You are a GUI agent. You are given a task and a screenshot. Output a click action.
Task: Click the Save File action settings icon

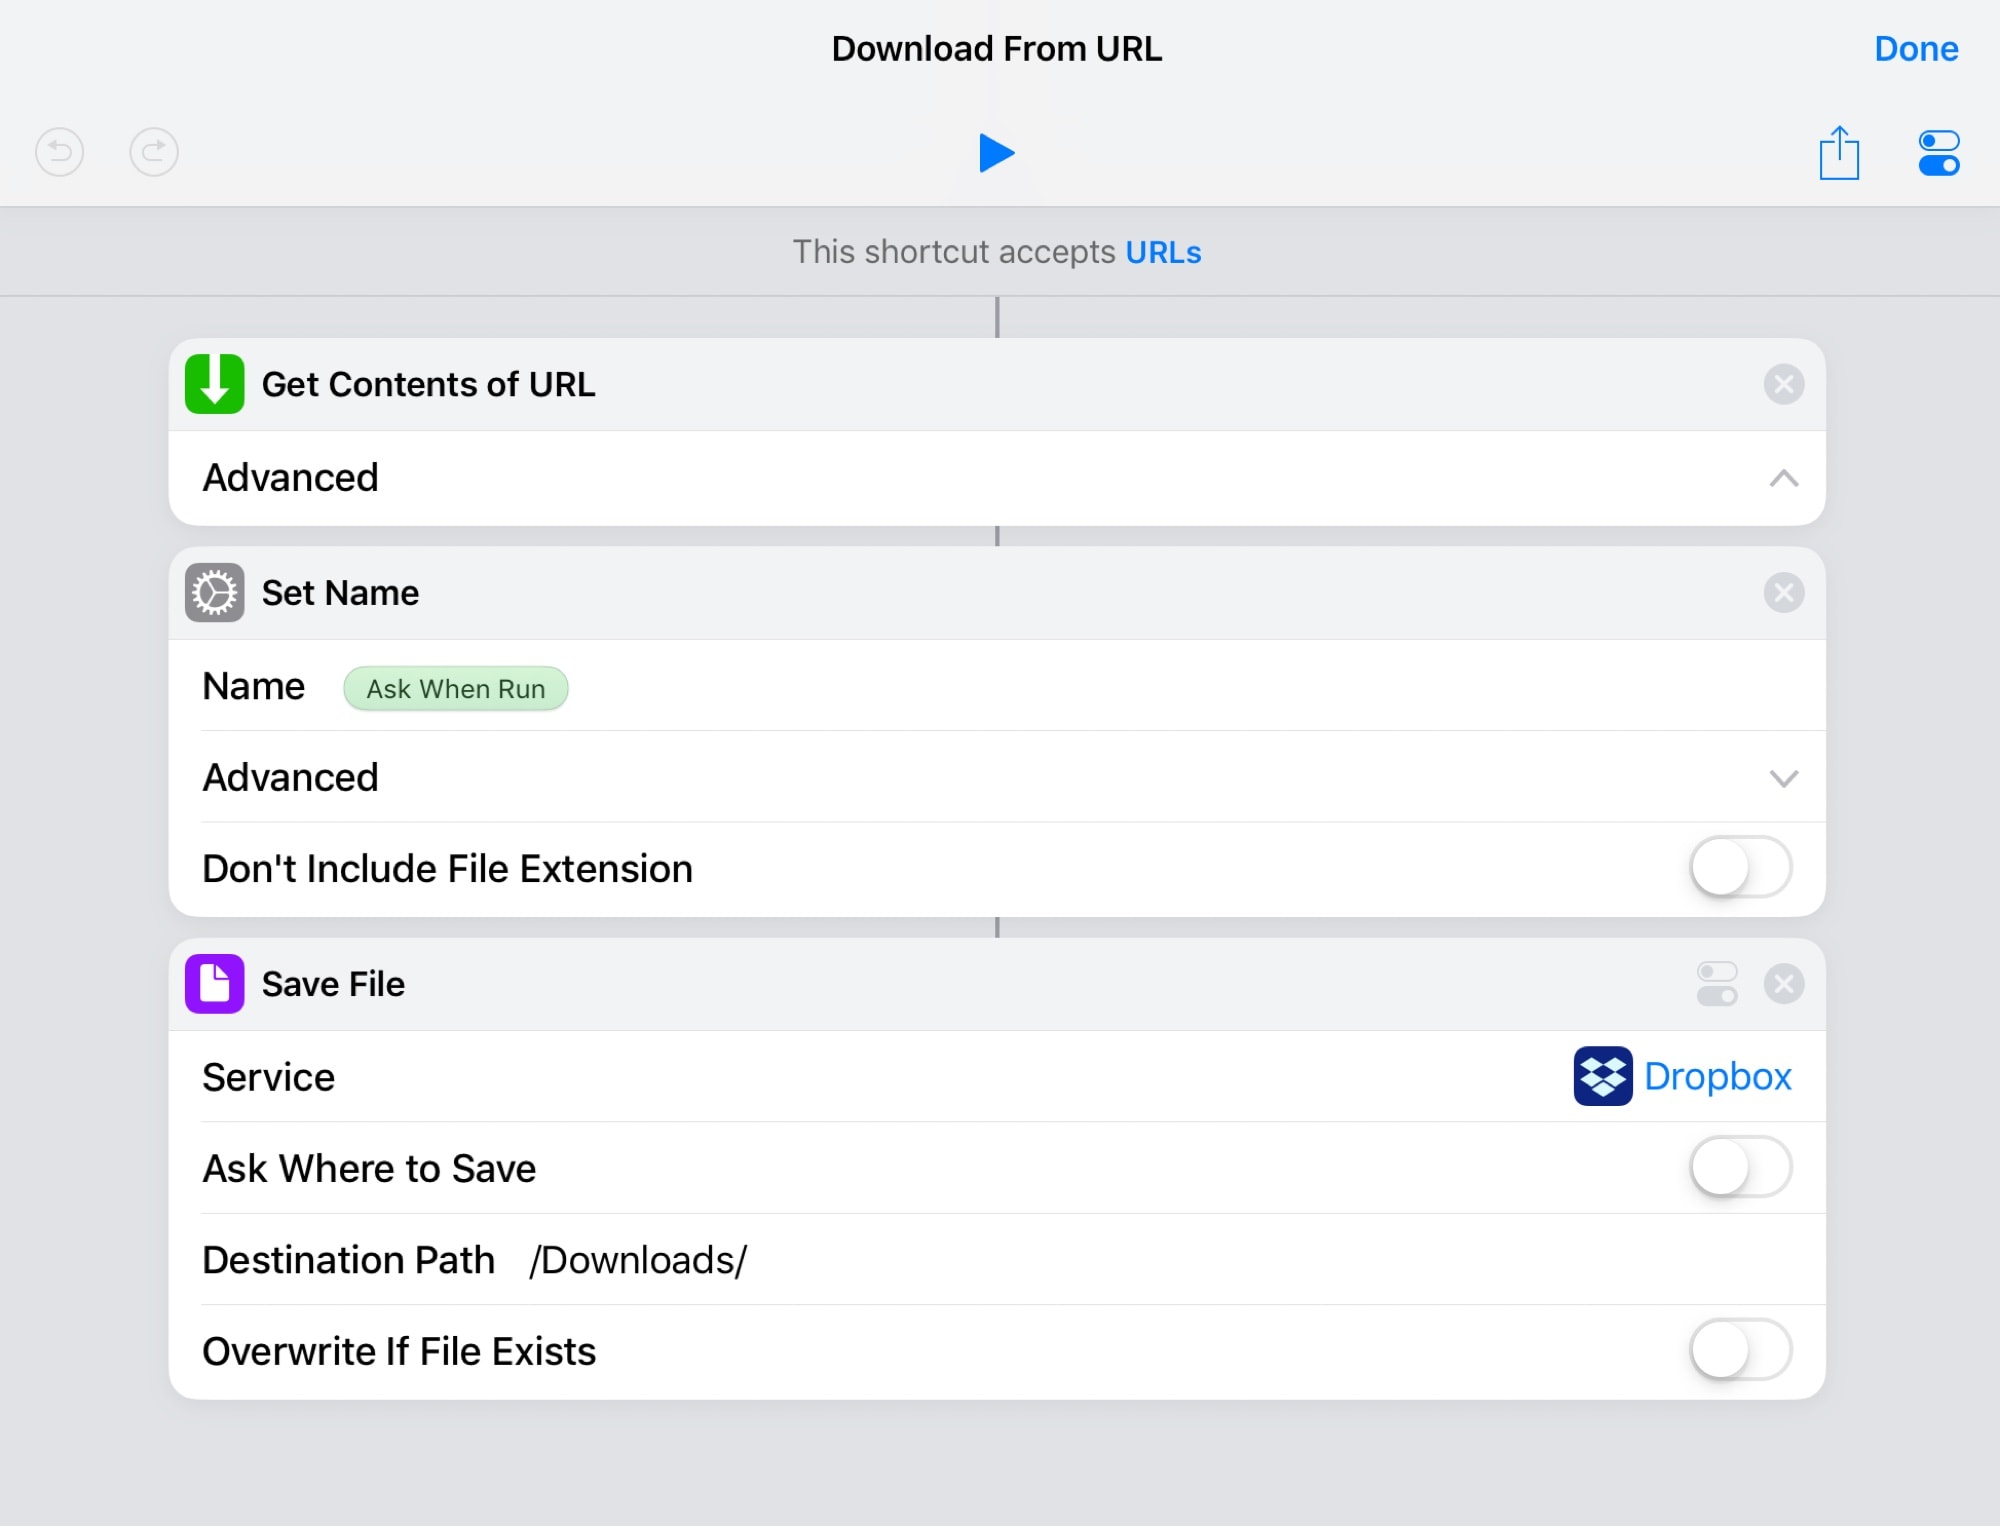pos(1717,984)
